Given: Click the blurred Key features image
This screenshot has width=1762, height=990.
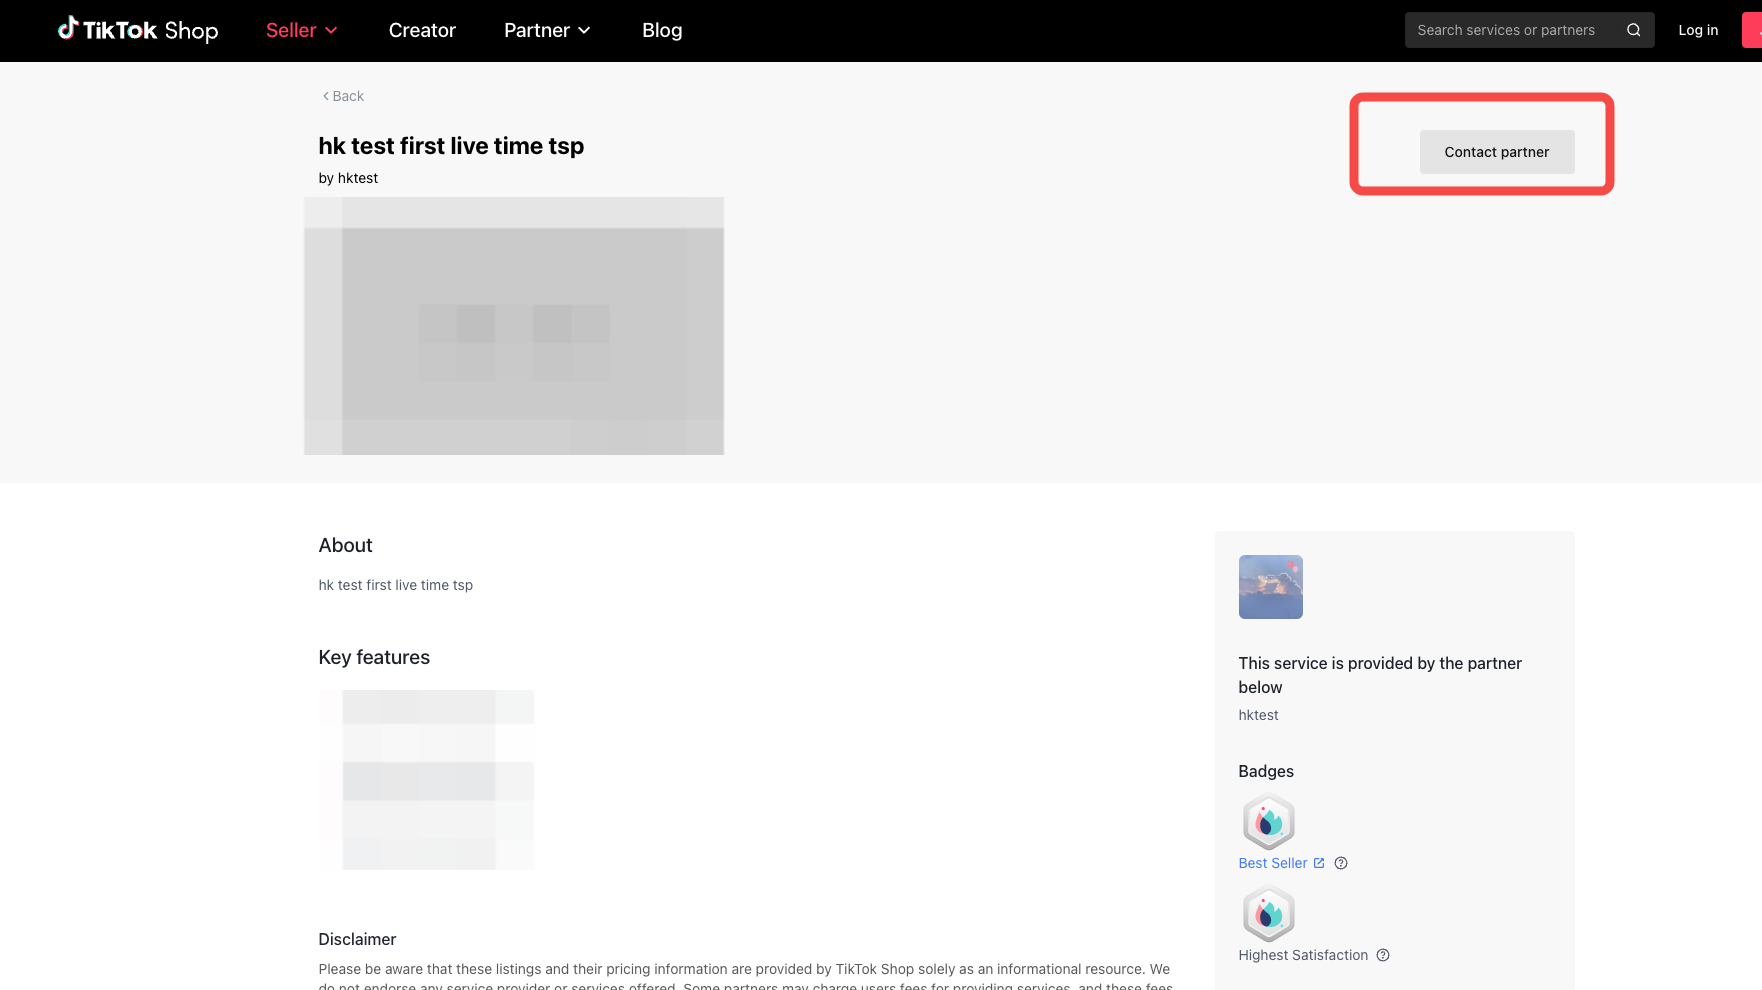Looking at the screenshot, I should point(426,779).
